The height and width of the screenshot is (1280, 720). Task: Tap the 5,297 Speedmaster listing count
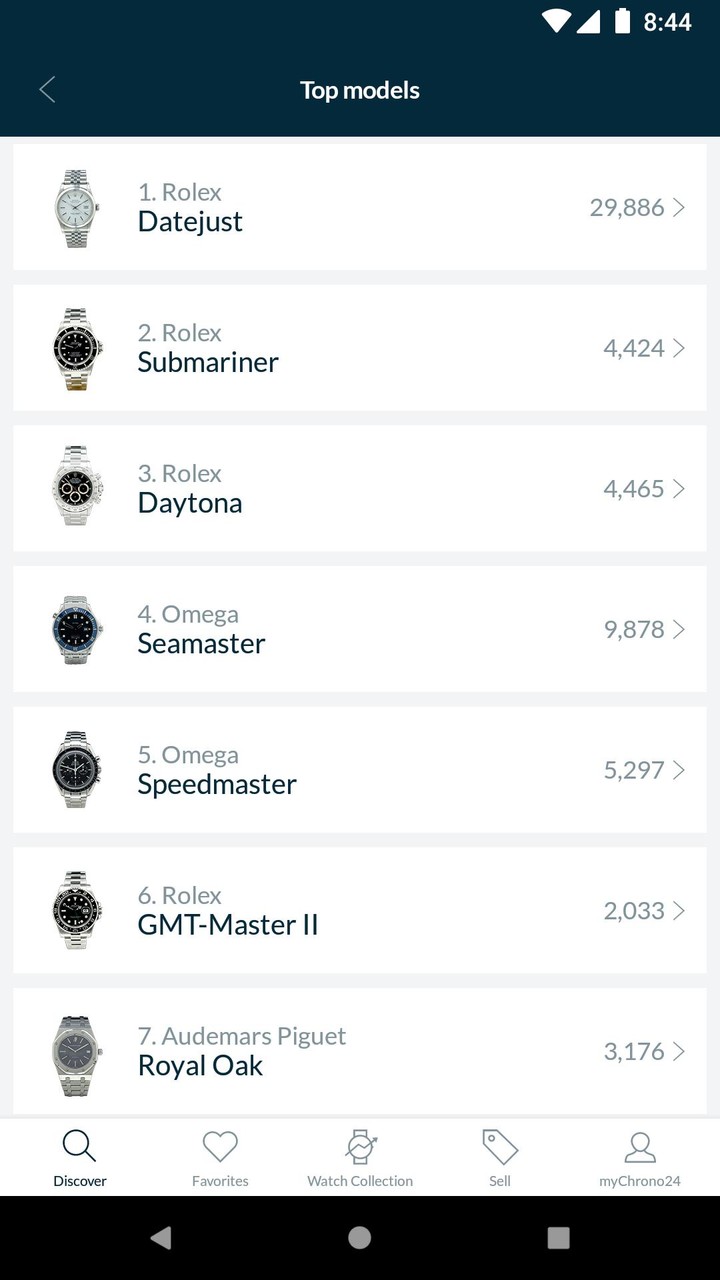pos(634,770)
